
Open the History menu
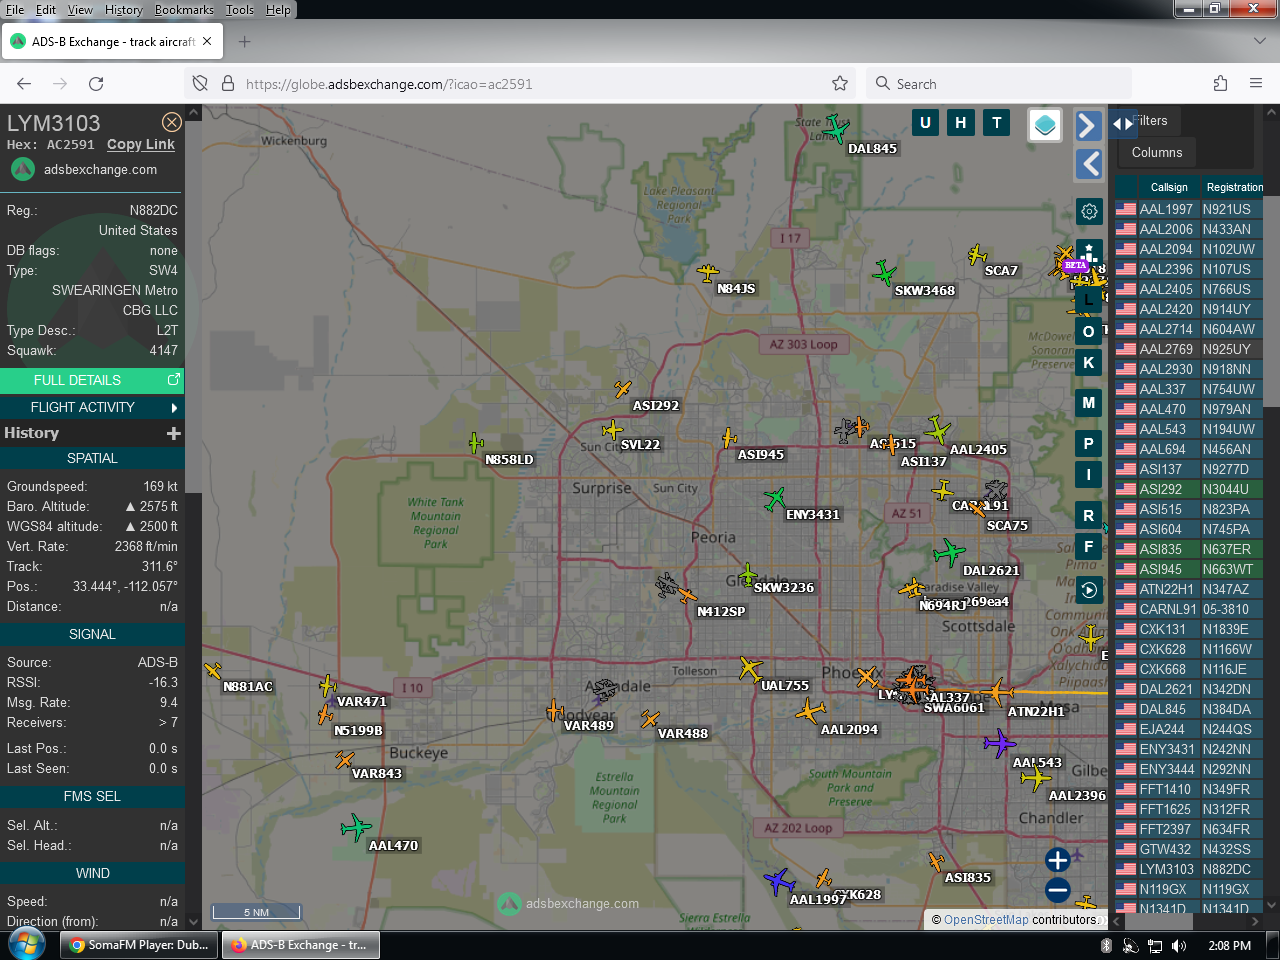click(124, 10)
